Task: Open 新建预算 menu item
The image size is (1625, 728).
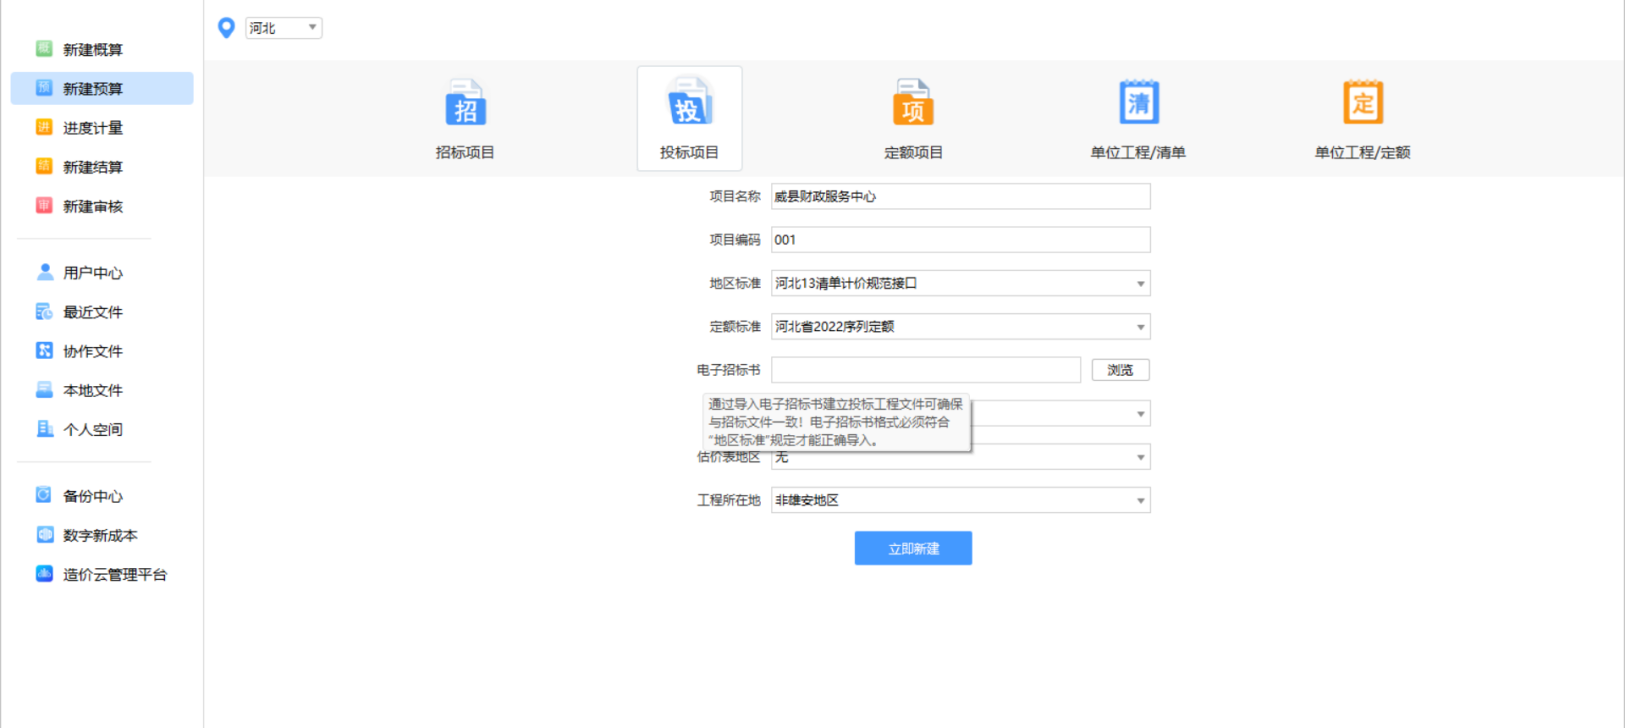Action: [102, 88]
